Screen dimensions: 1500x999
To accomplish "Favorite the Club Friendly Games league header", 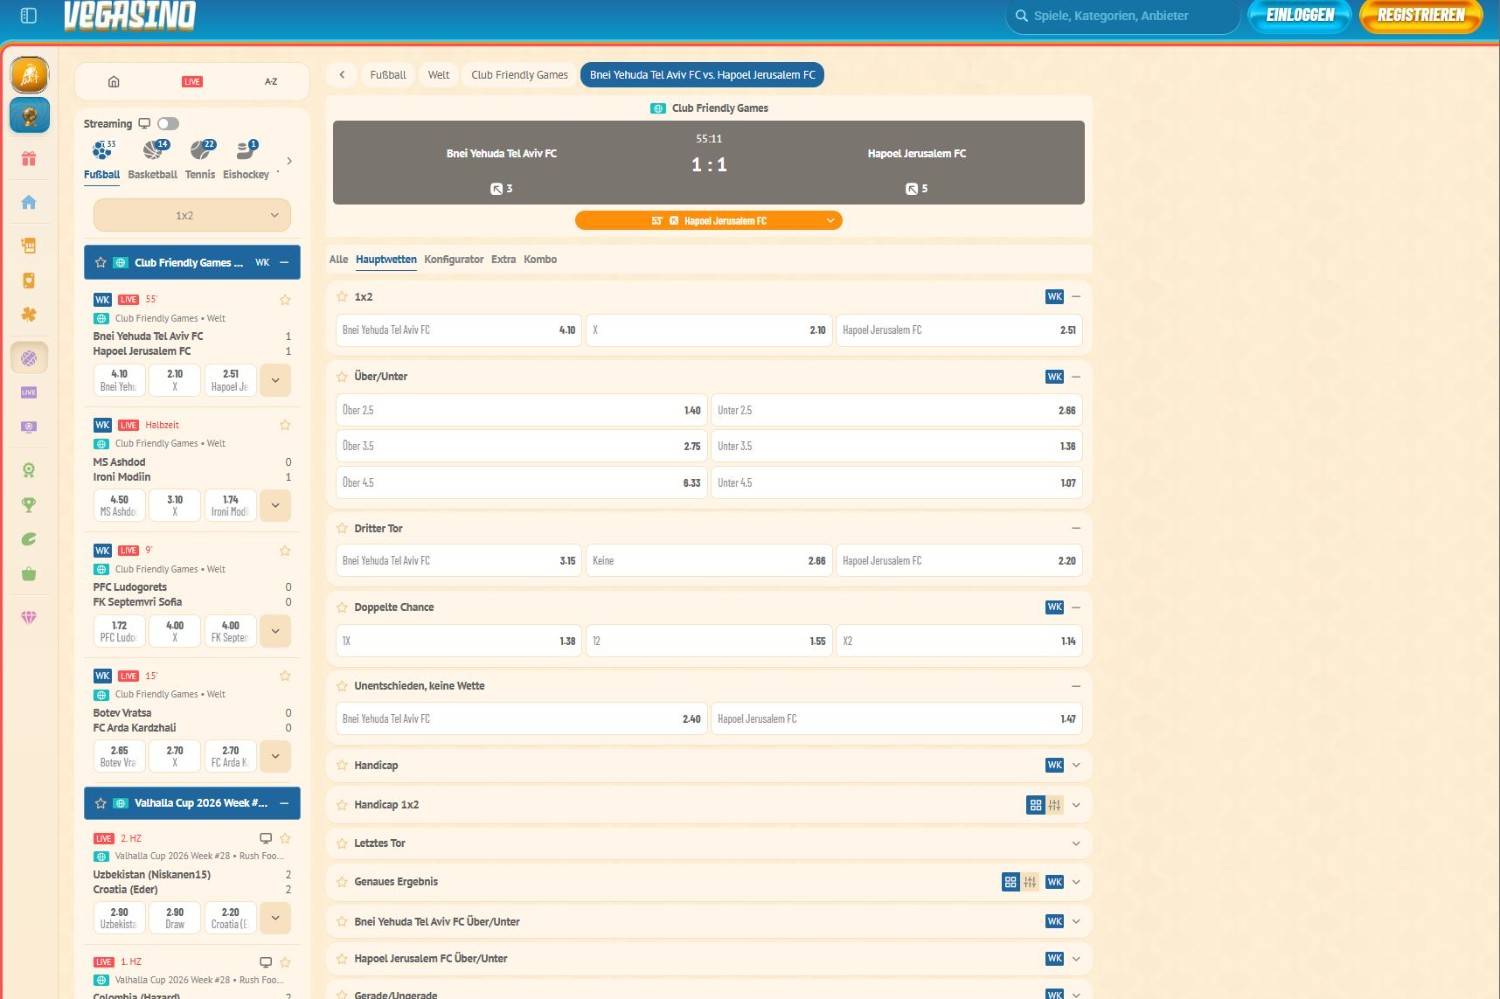I will coord(100,263).
